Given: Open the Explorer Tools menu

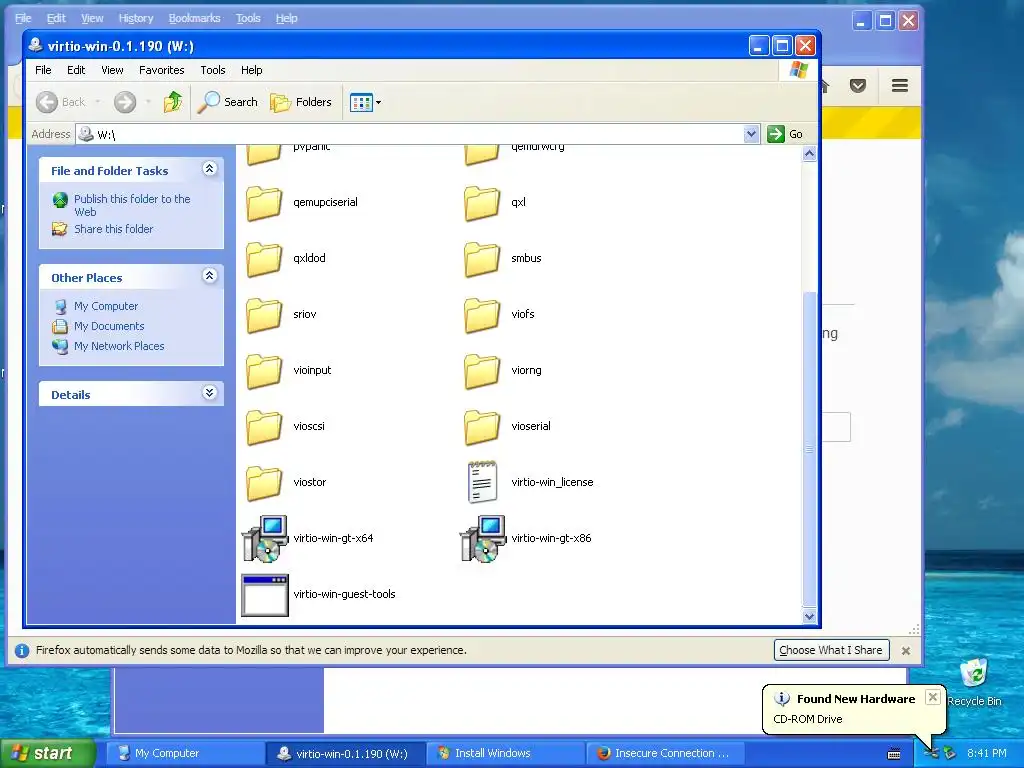Looking at the screenshot, I should [213, 70].
